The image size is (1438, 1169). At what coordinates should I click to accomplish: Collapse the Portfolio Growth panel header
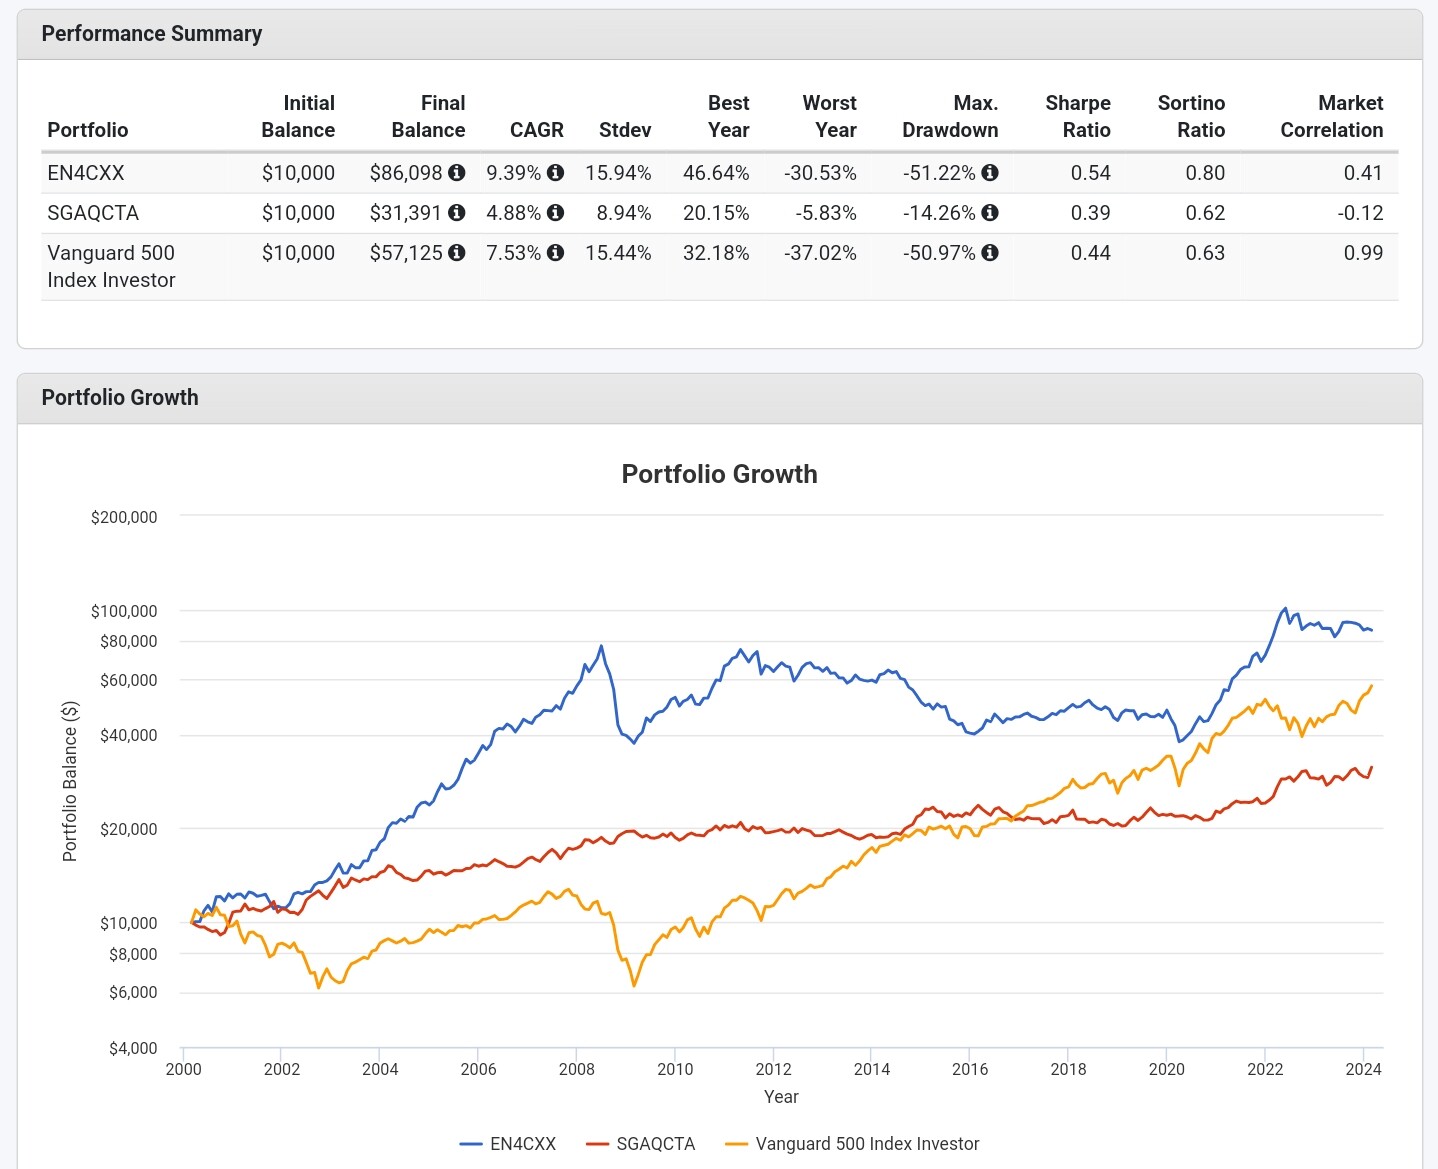click(120, 398)
